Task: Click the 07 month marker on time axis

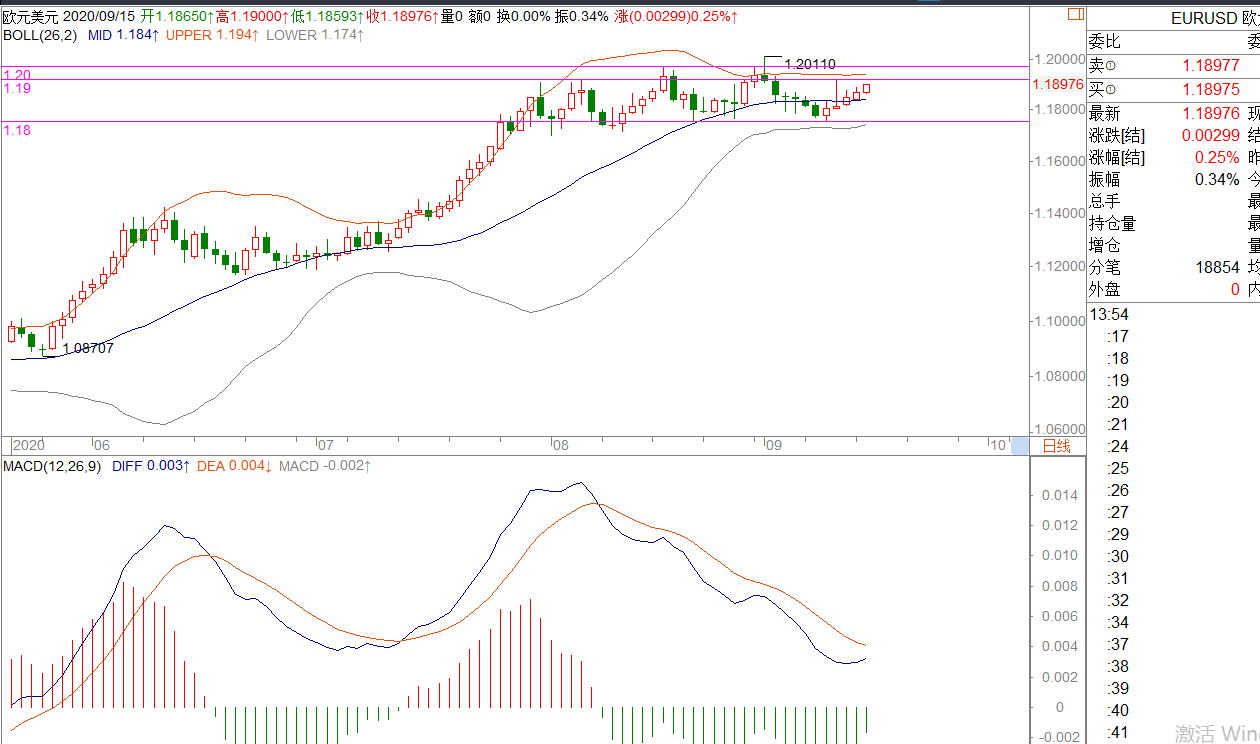Action: tap(324, 445)
